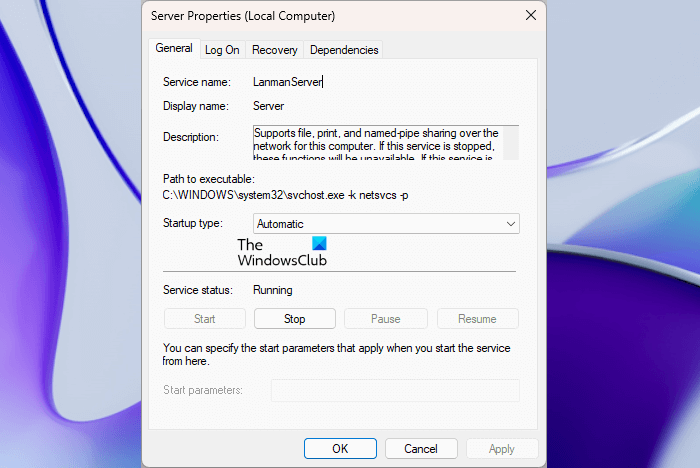The height and width of the screenshot is (468, 700).
Task: Click the Pause service button
Action: 385,319
